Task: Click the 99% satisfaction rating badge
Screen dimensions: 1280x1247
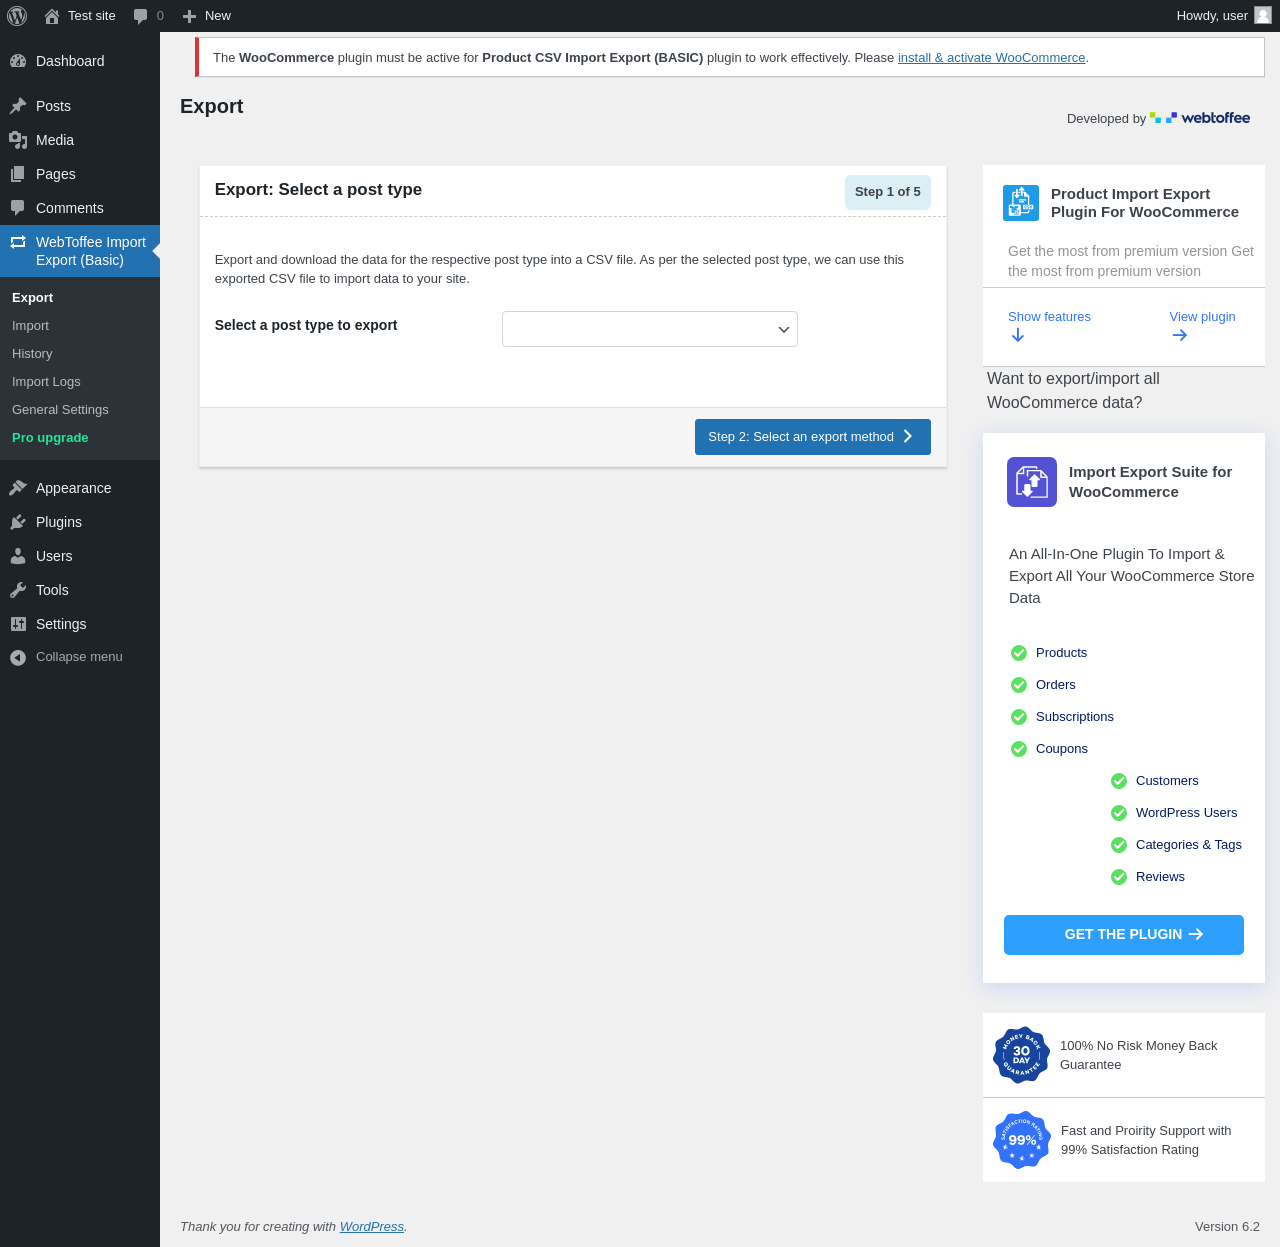Action: [1022, 1140]
